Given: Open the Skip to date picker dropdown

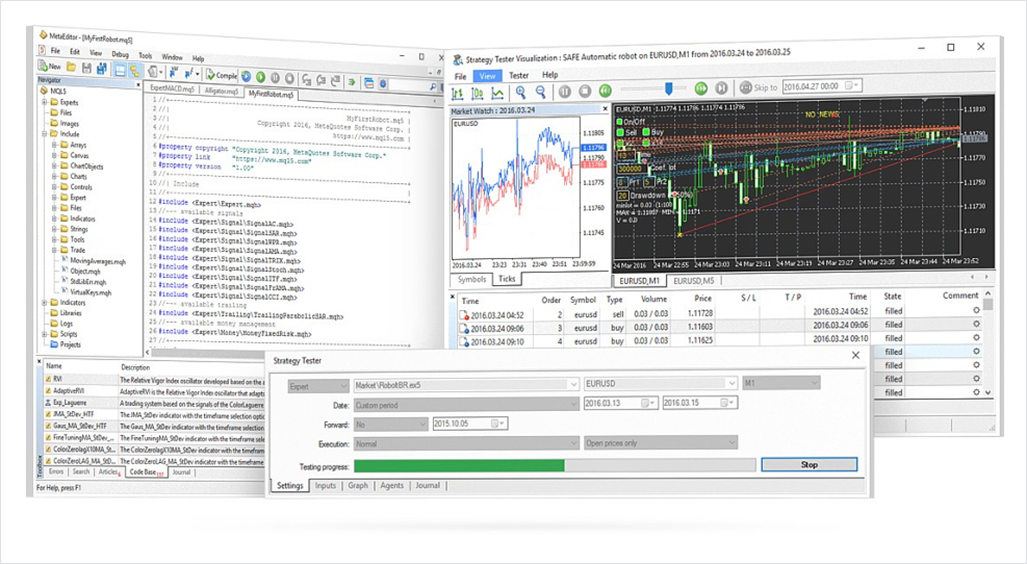Looking at the screenshot, I should (850, 85).
